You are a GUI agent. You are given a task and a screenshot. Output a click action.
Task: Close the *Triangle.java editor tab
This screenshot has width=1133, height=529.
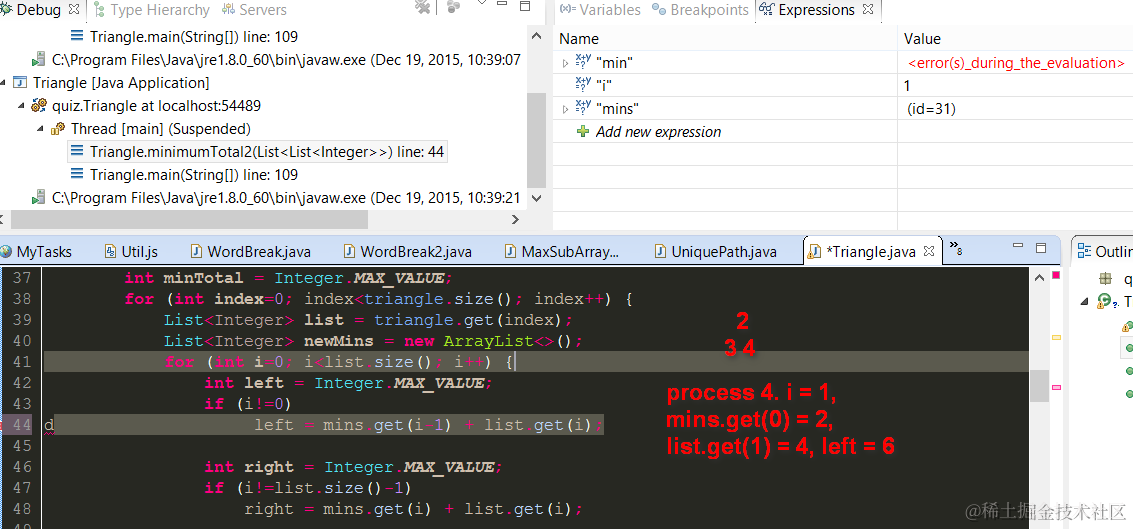click(930, 251)
